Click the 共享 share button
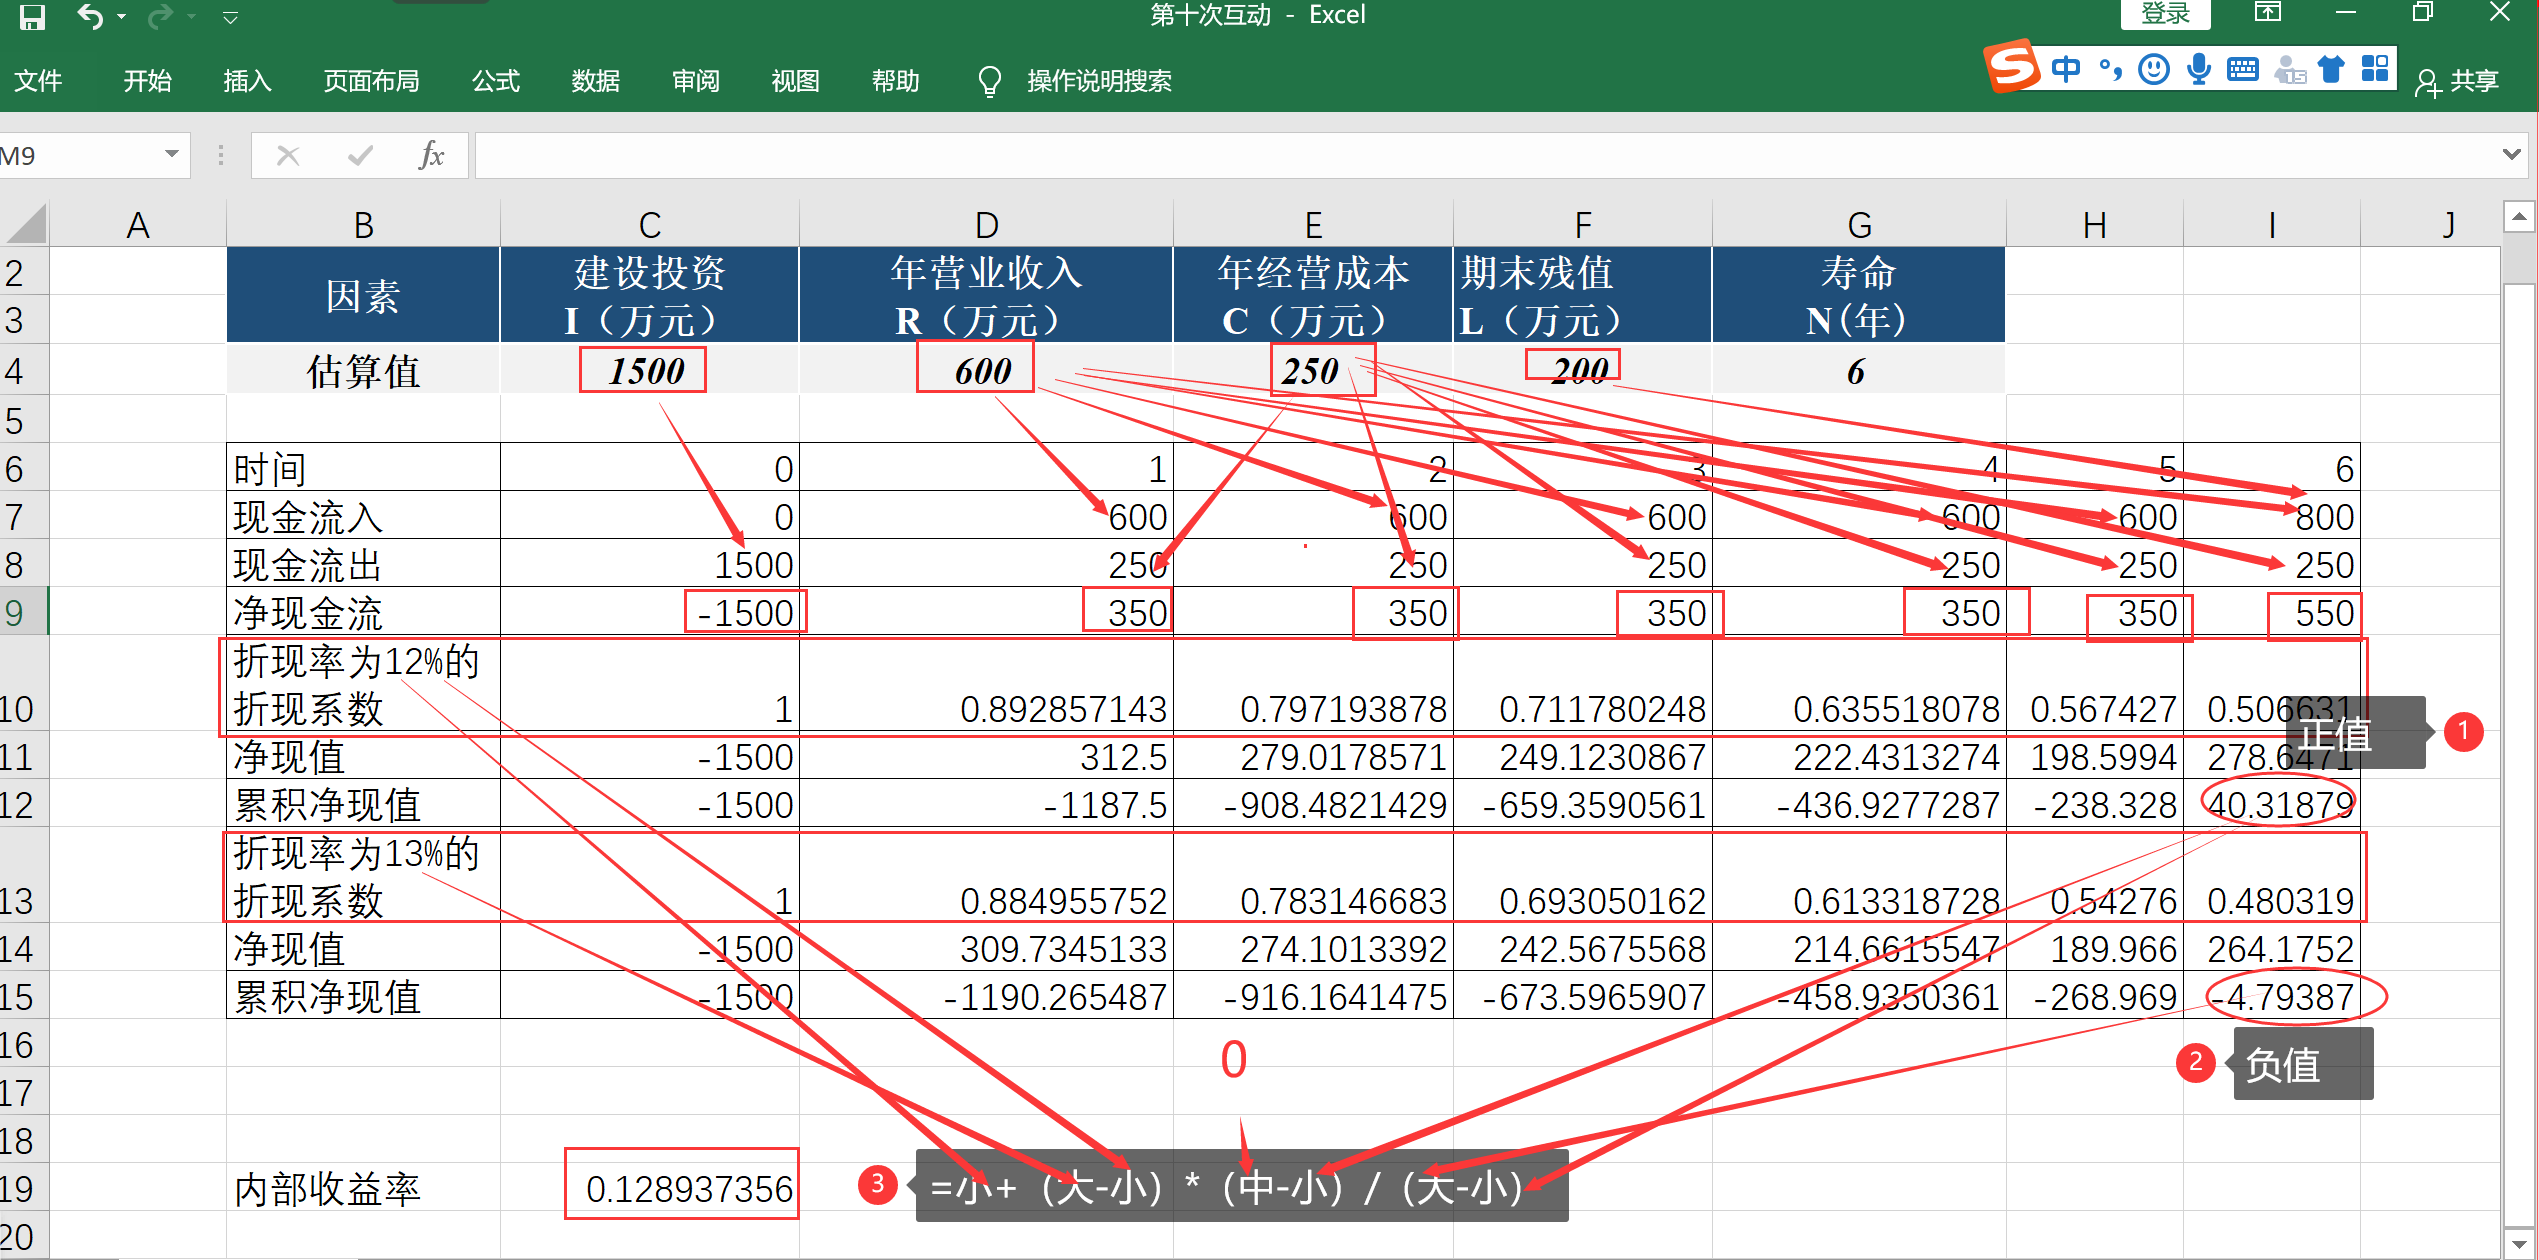2539x1260 pixels. pos(2457,81)
